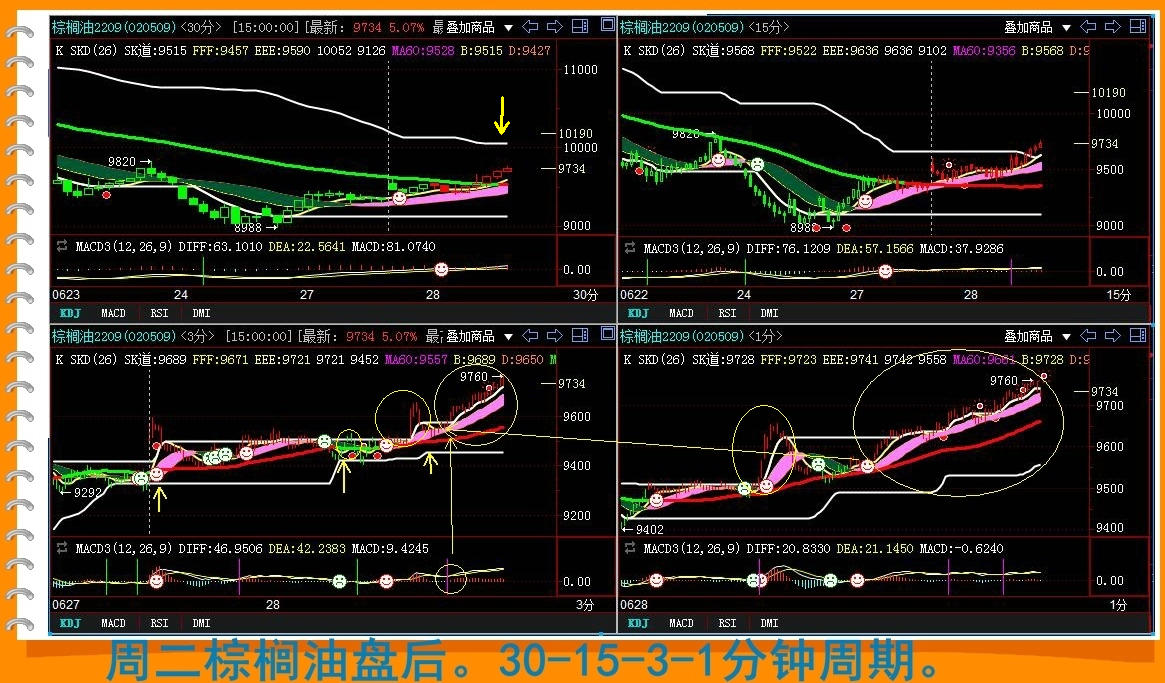Screen dimensions: 1165x683
Task: Click DIFF:46.9506 in 3分 MACD header
Action: [220, 549]
